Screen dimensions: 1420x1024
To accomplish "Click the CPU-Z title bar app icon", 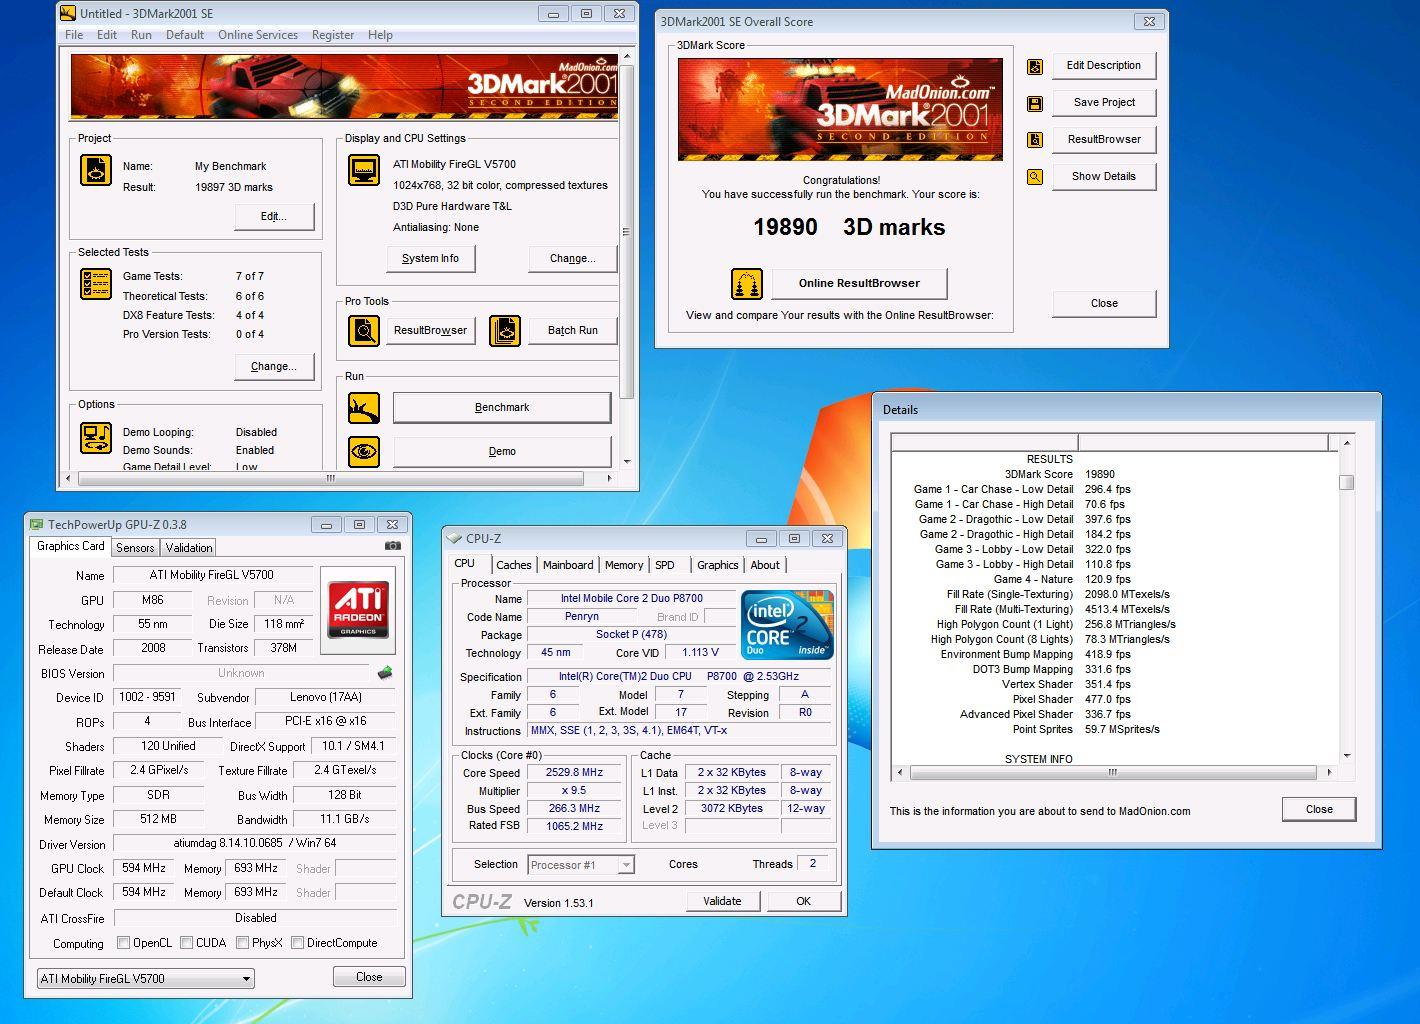I will coord(455,538).
